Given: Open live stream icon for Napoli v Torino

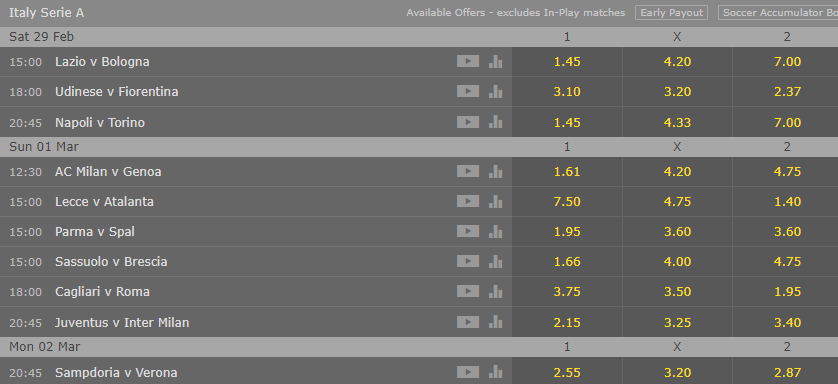Looking at the screenshot, I should tap(468, 122).
